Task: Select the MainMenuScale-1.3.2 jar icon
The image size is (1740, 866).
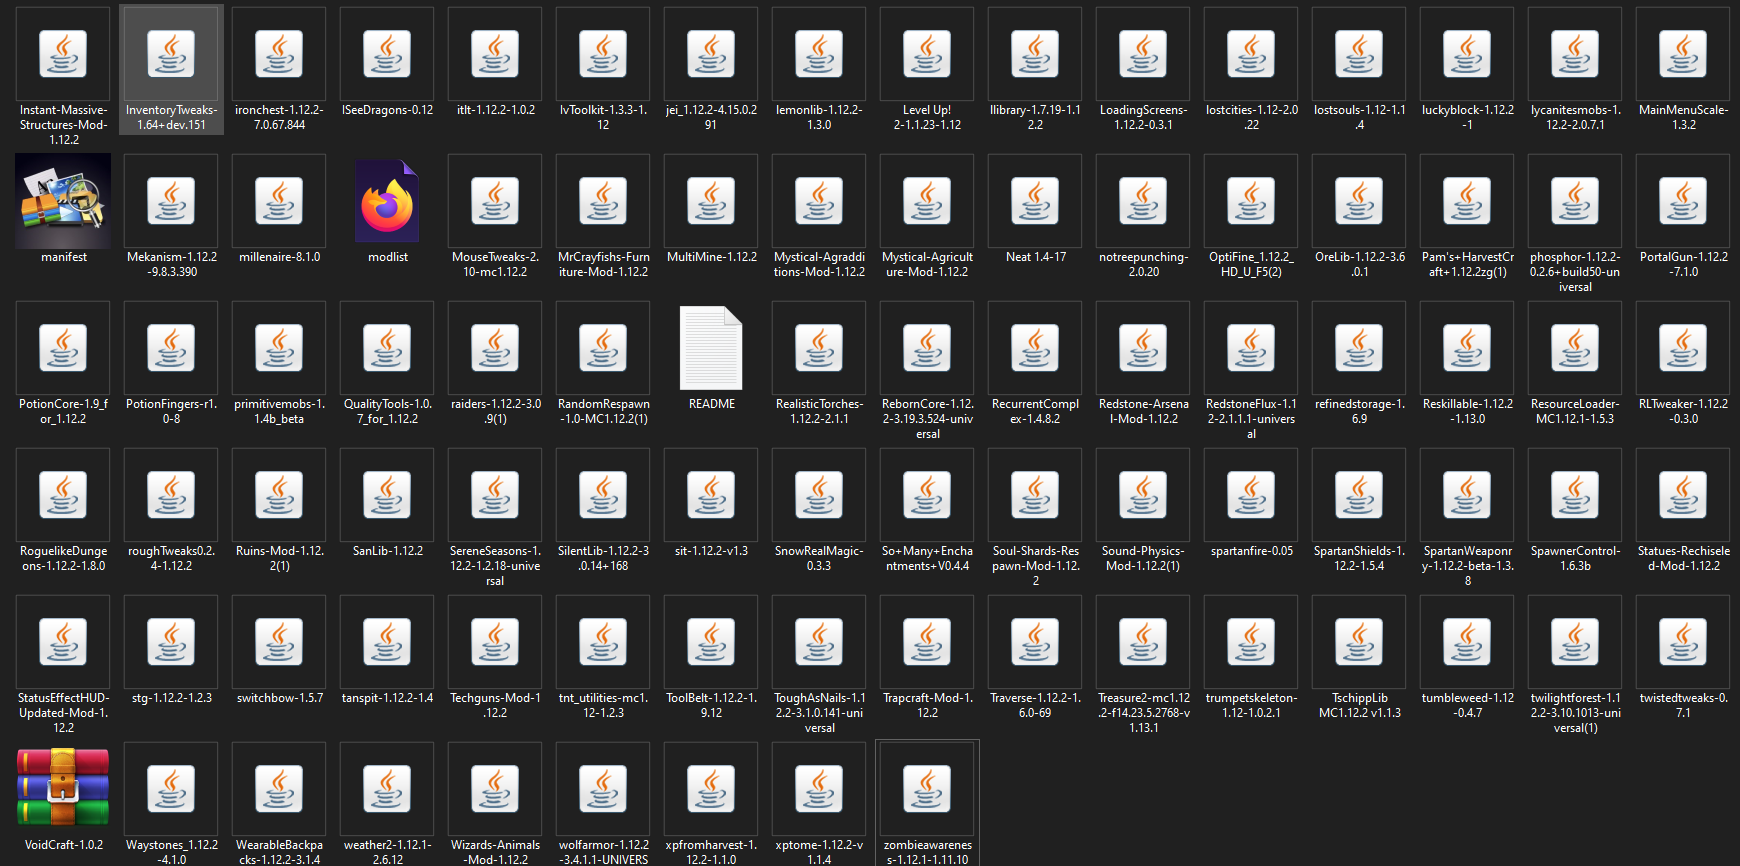Action: [x=1683, y=54]
